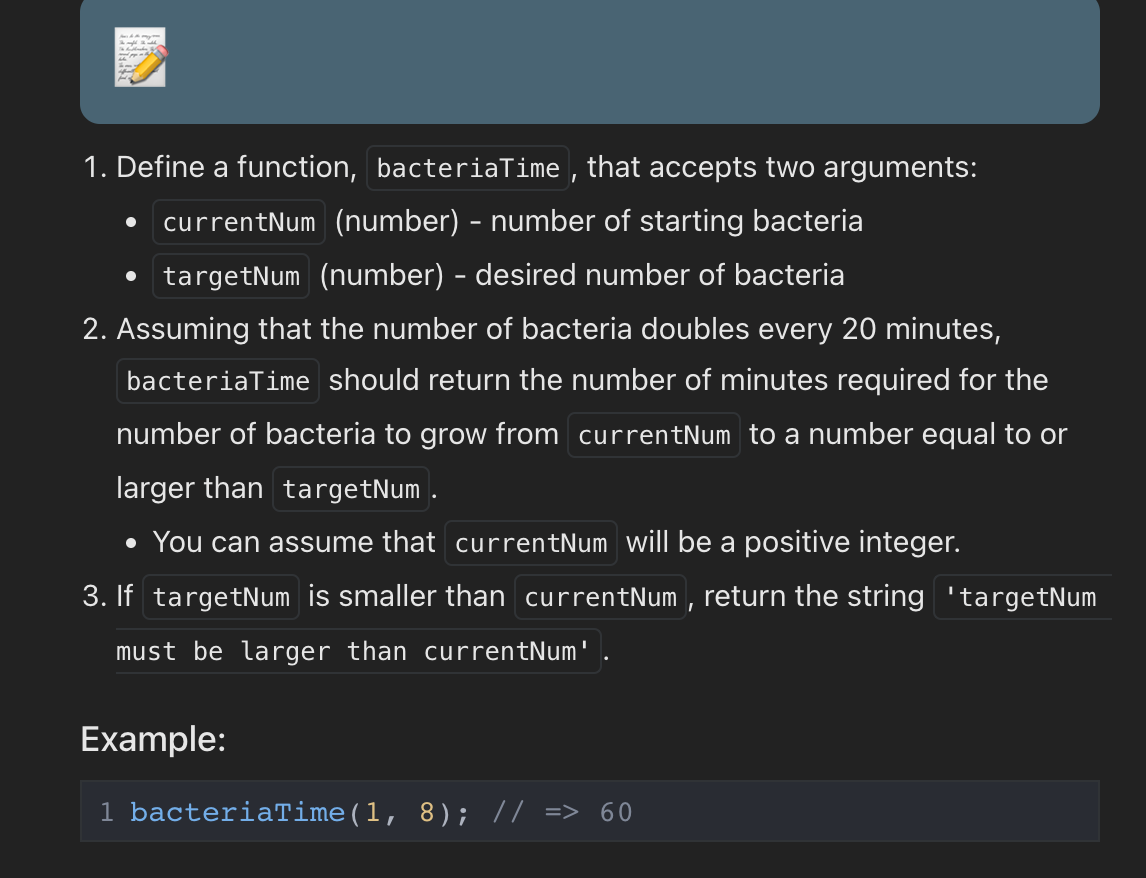This screenshot has height=878, width=1146.
Task: Click the currentNum chip beside 'number of starting bacteria'
Action: (x=239, y=222)
